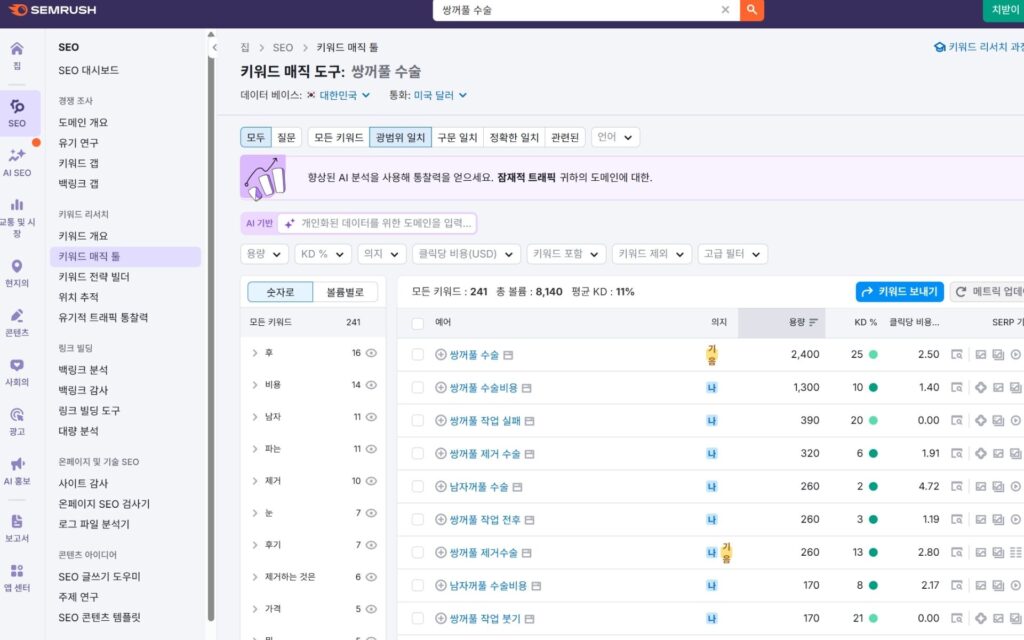Open the AI SEO sidebar icon
This screenshot has width=1024, height=640.
point(17,161)
